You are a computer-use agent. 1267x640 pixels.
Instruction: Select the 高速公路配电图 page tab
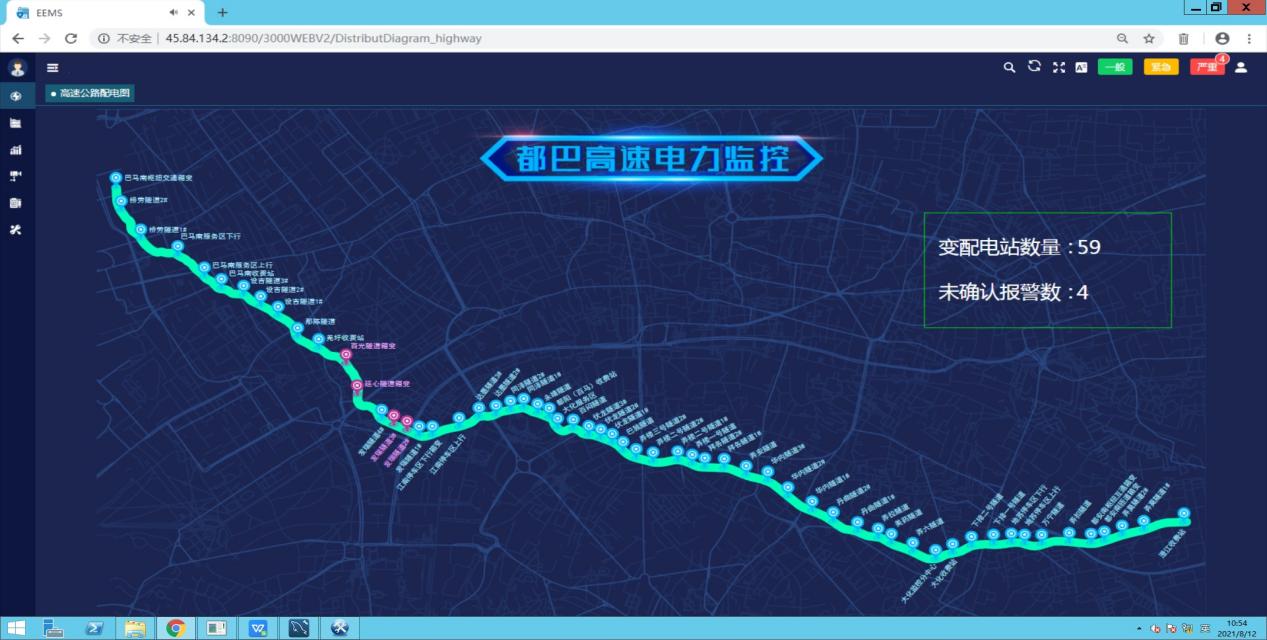pyautogui.click(x=90, y=93)
